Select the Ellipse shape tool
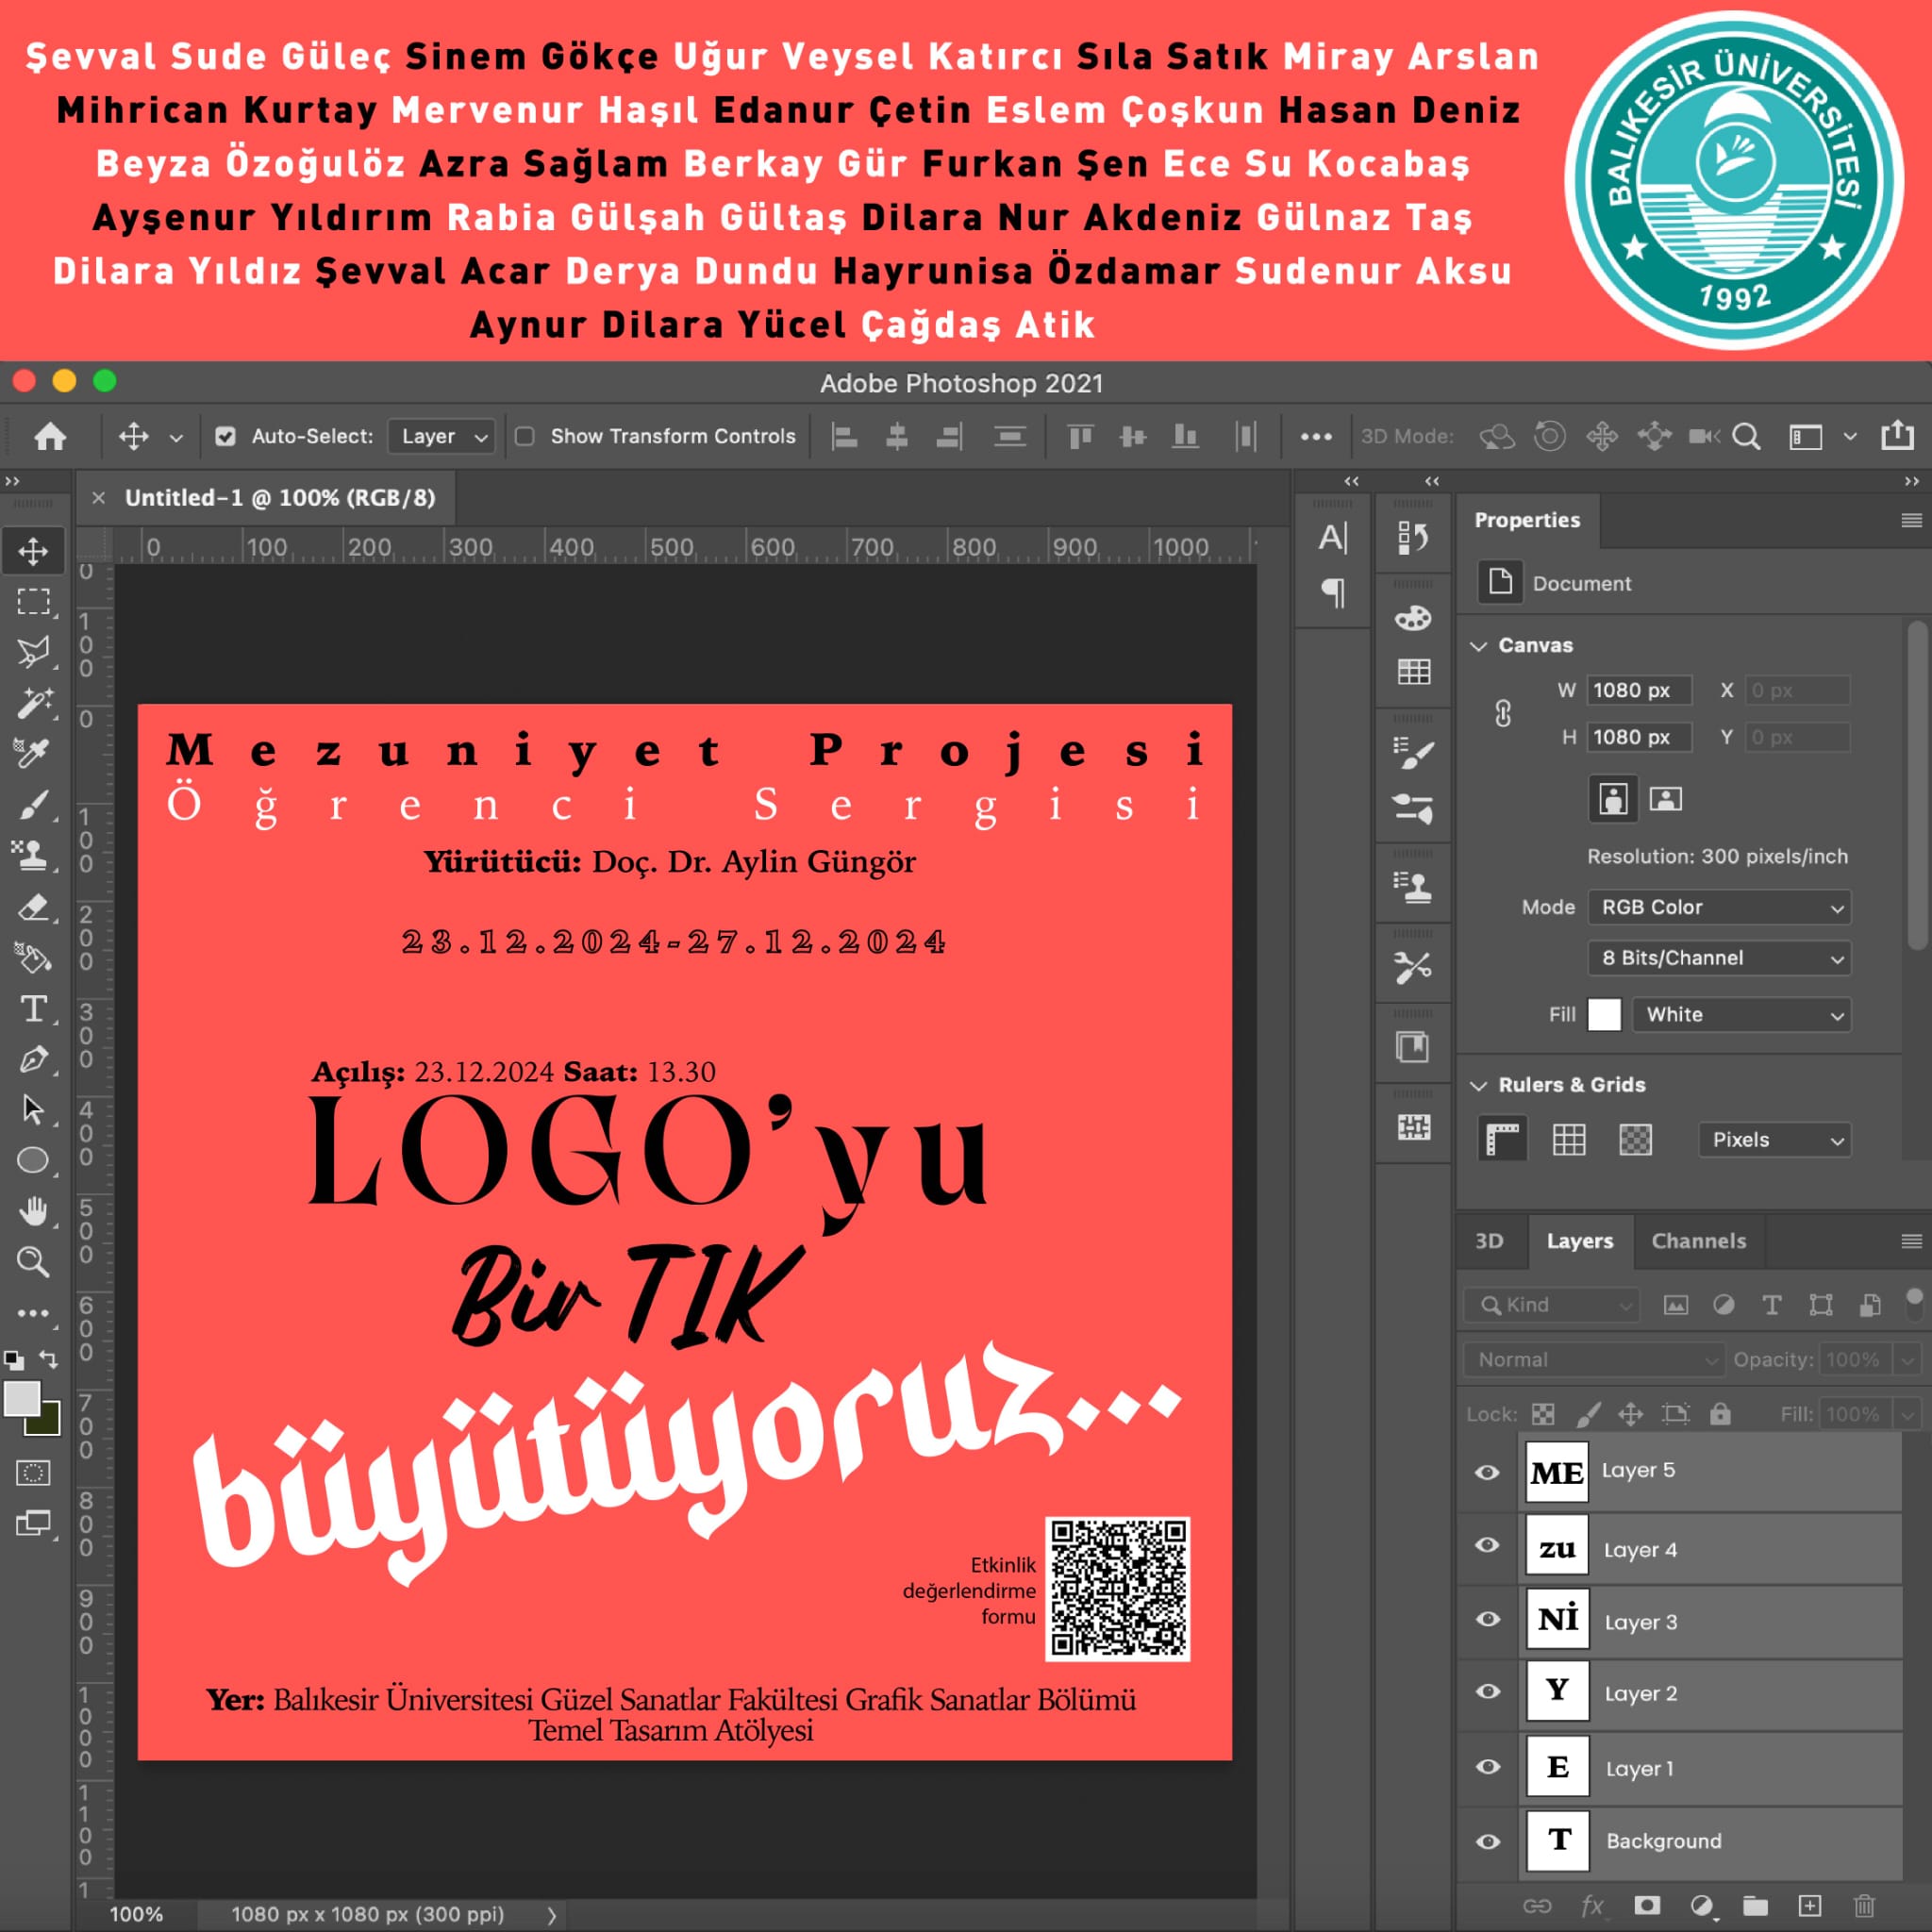 [33, 1160]
